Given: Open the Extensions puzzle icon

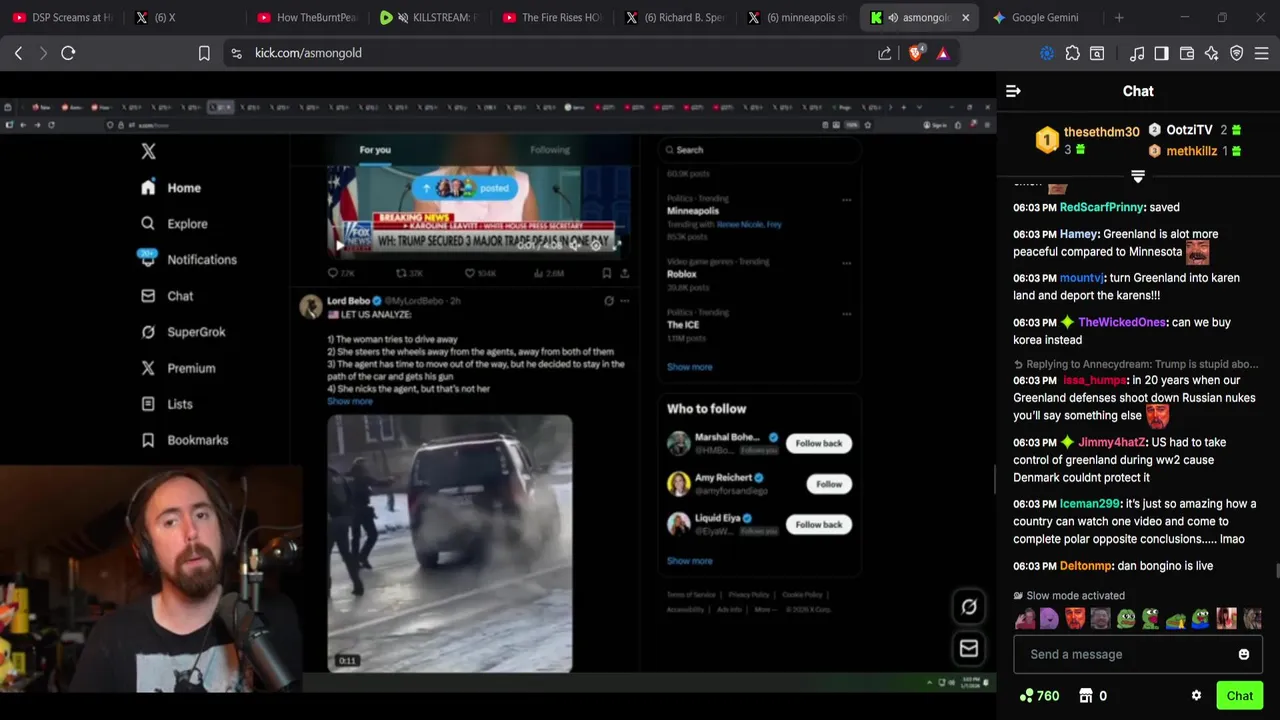Looking at the screenshot, I should (x=1072, y=53).
